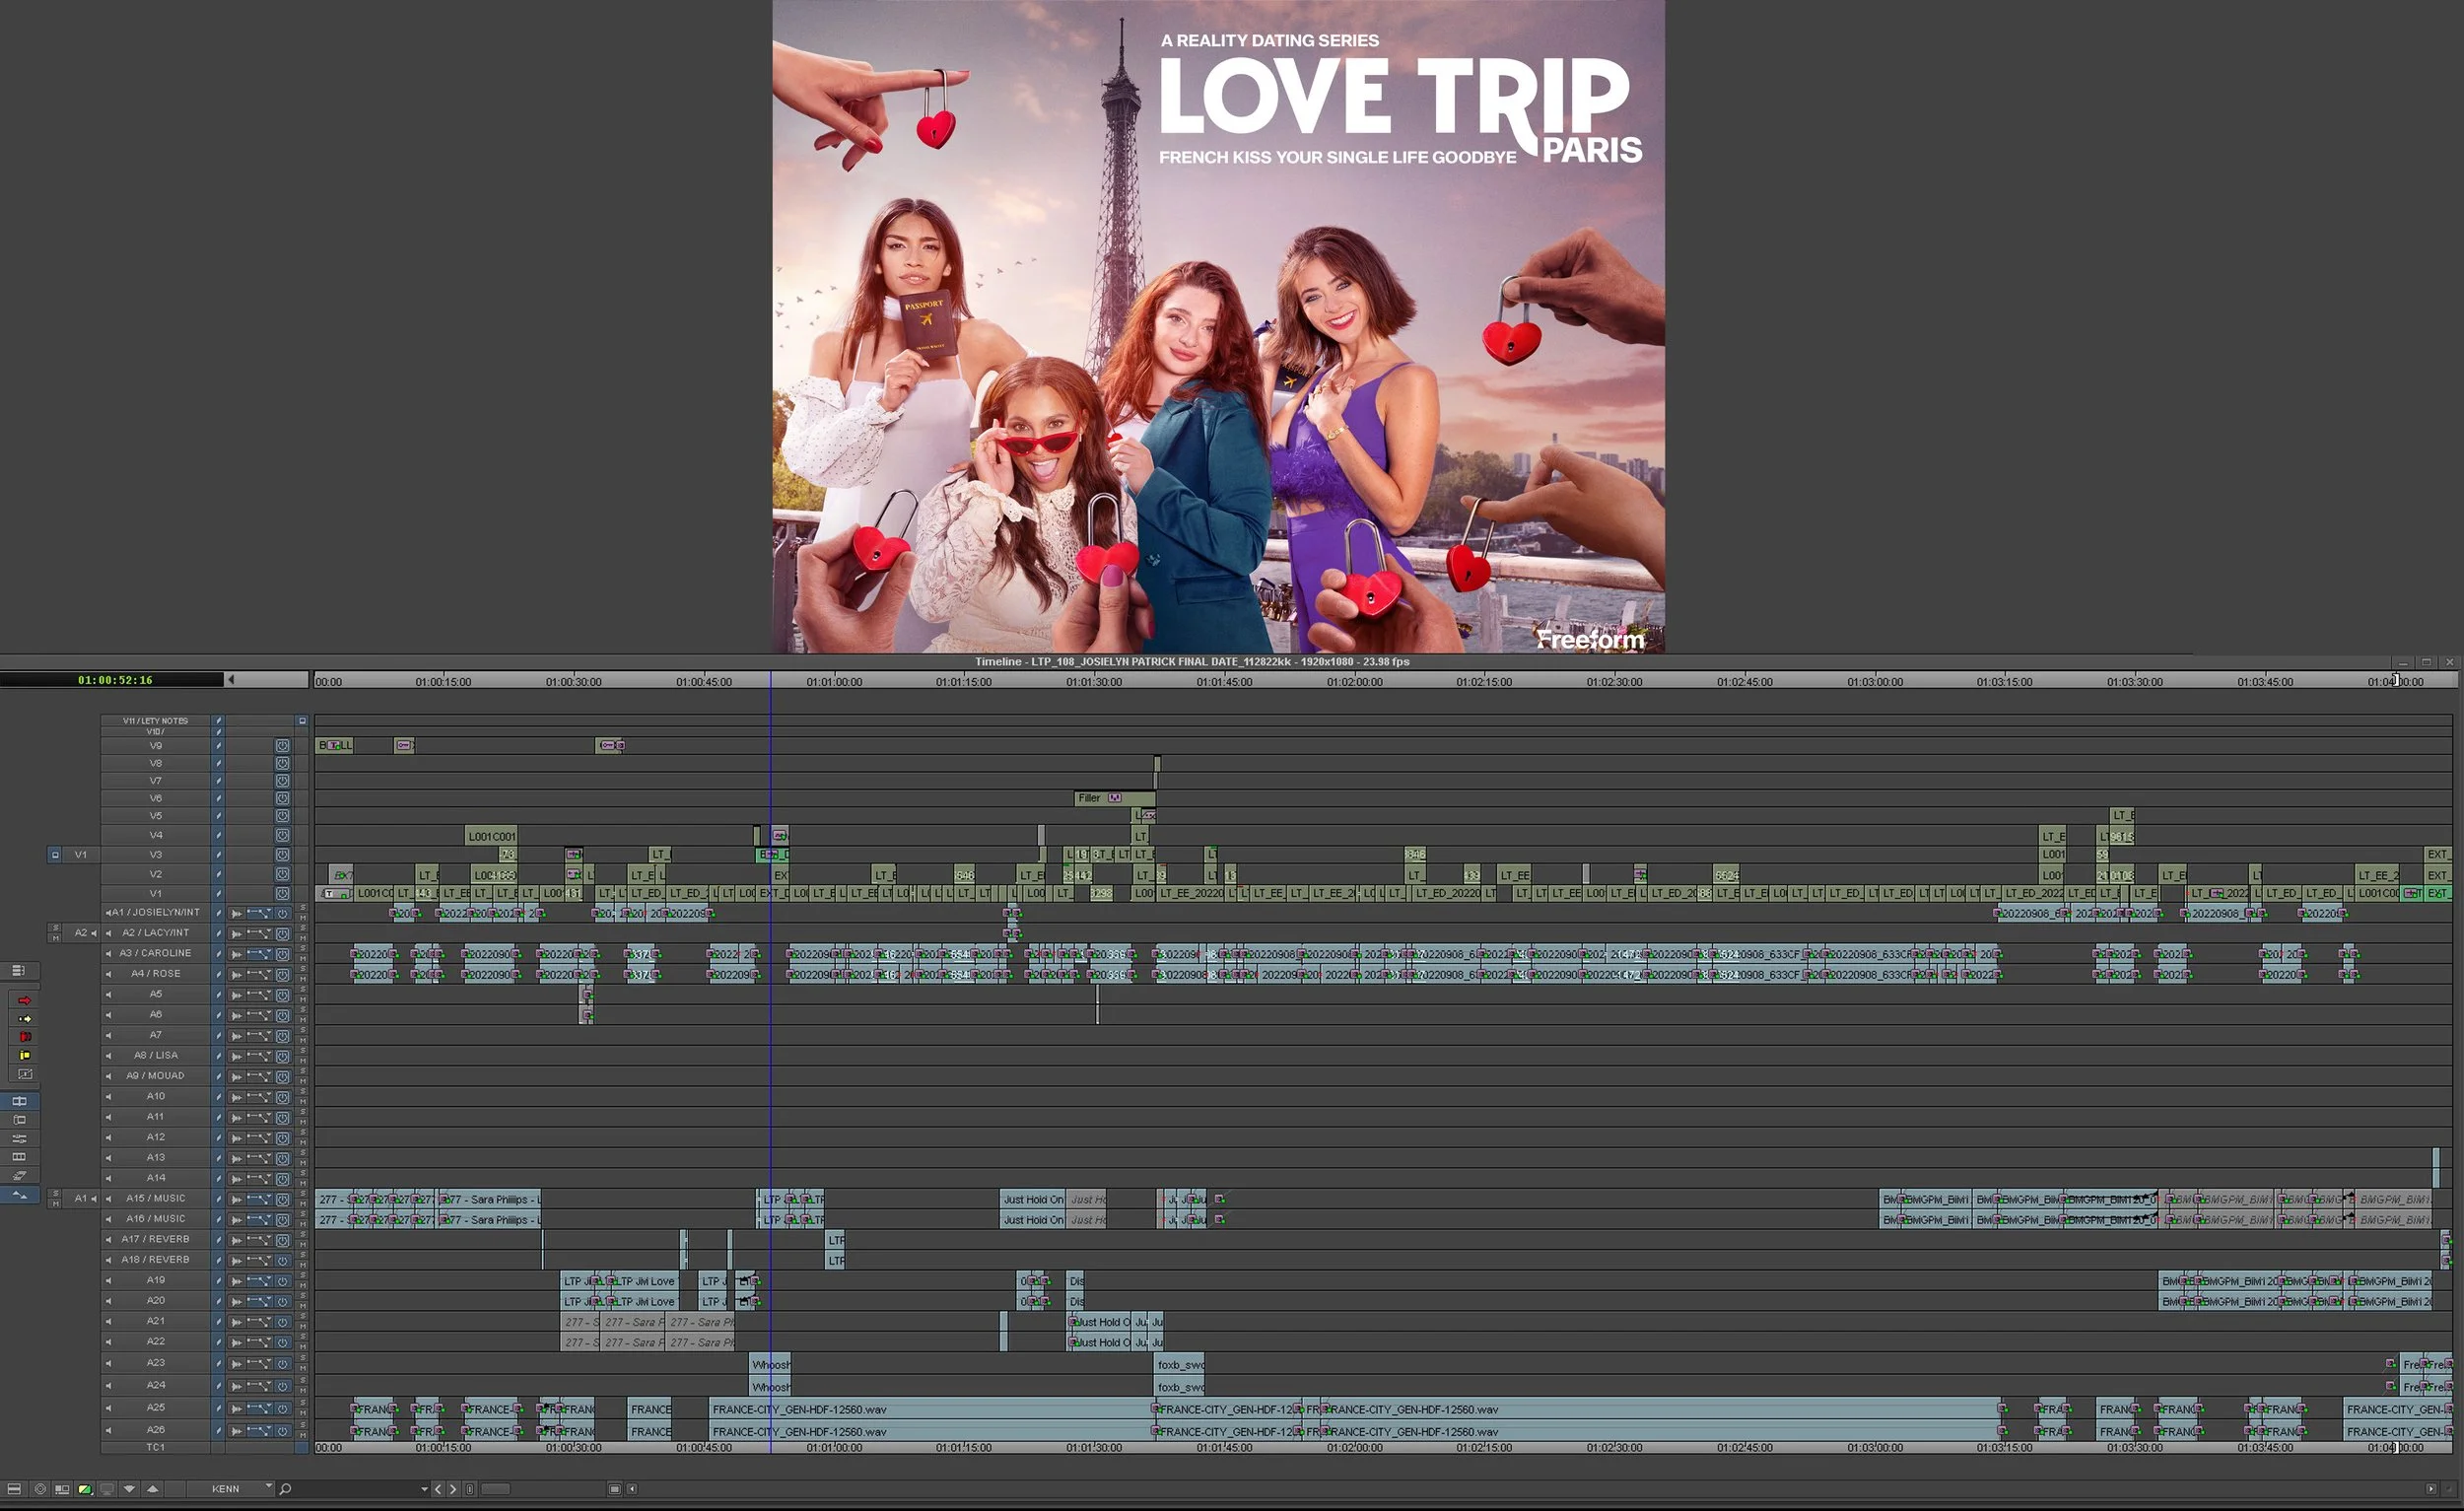Toggle the power button on the V4 track
This screenshot has height=1511, width=2464.
click(x=283, y=836)
